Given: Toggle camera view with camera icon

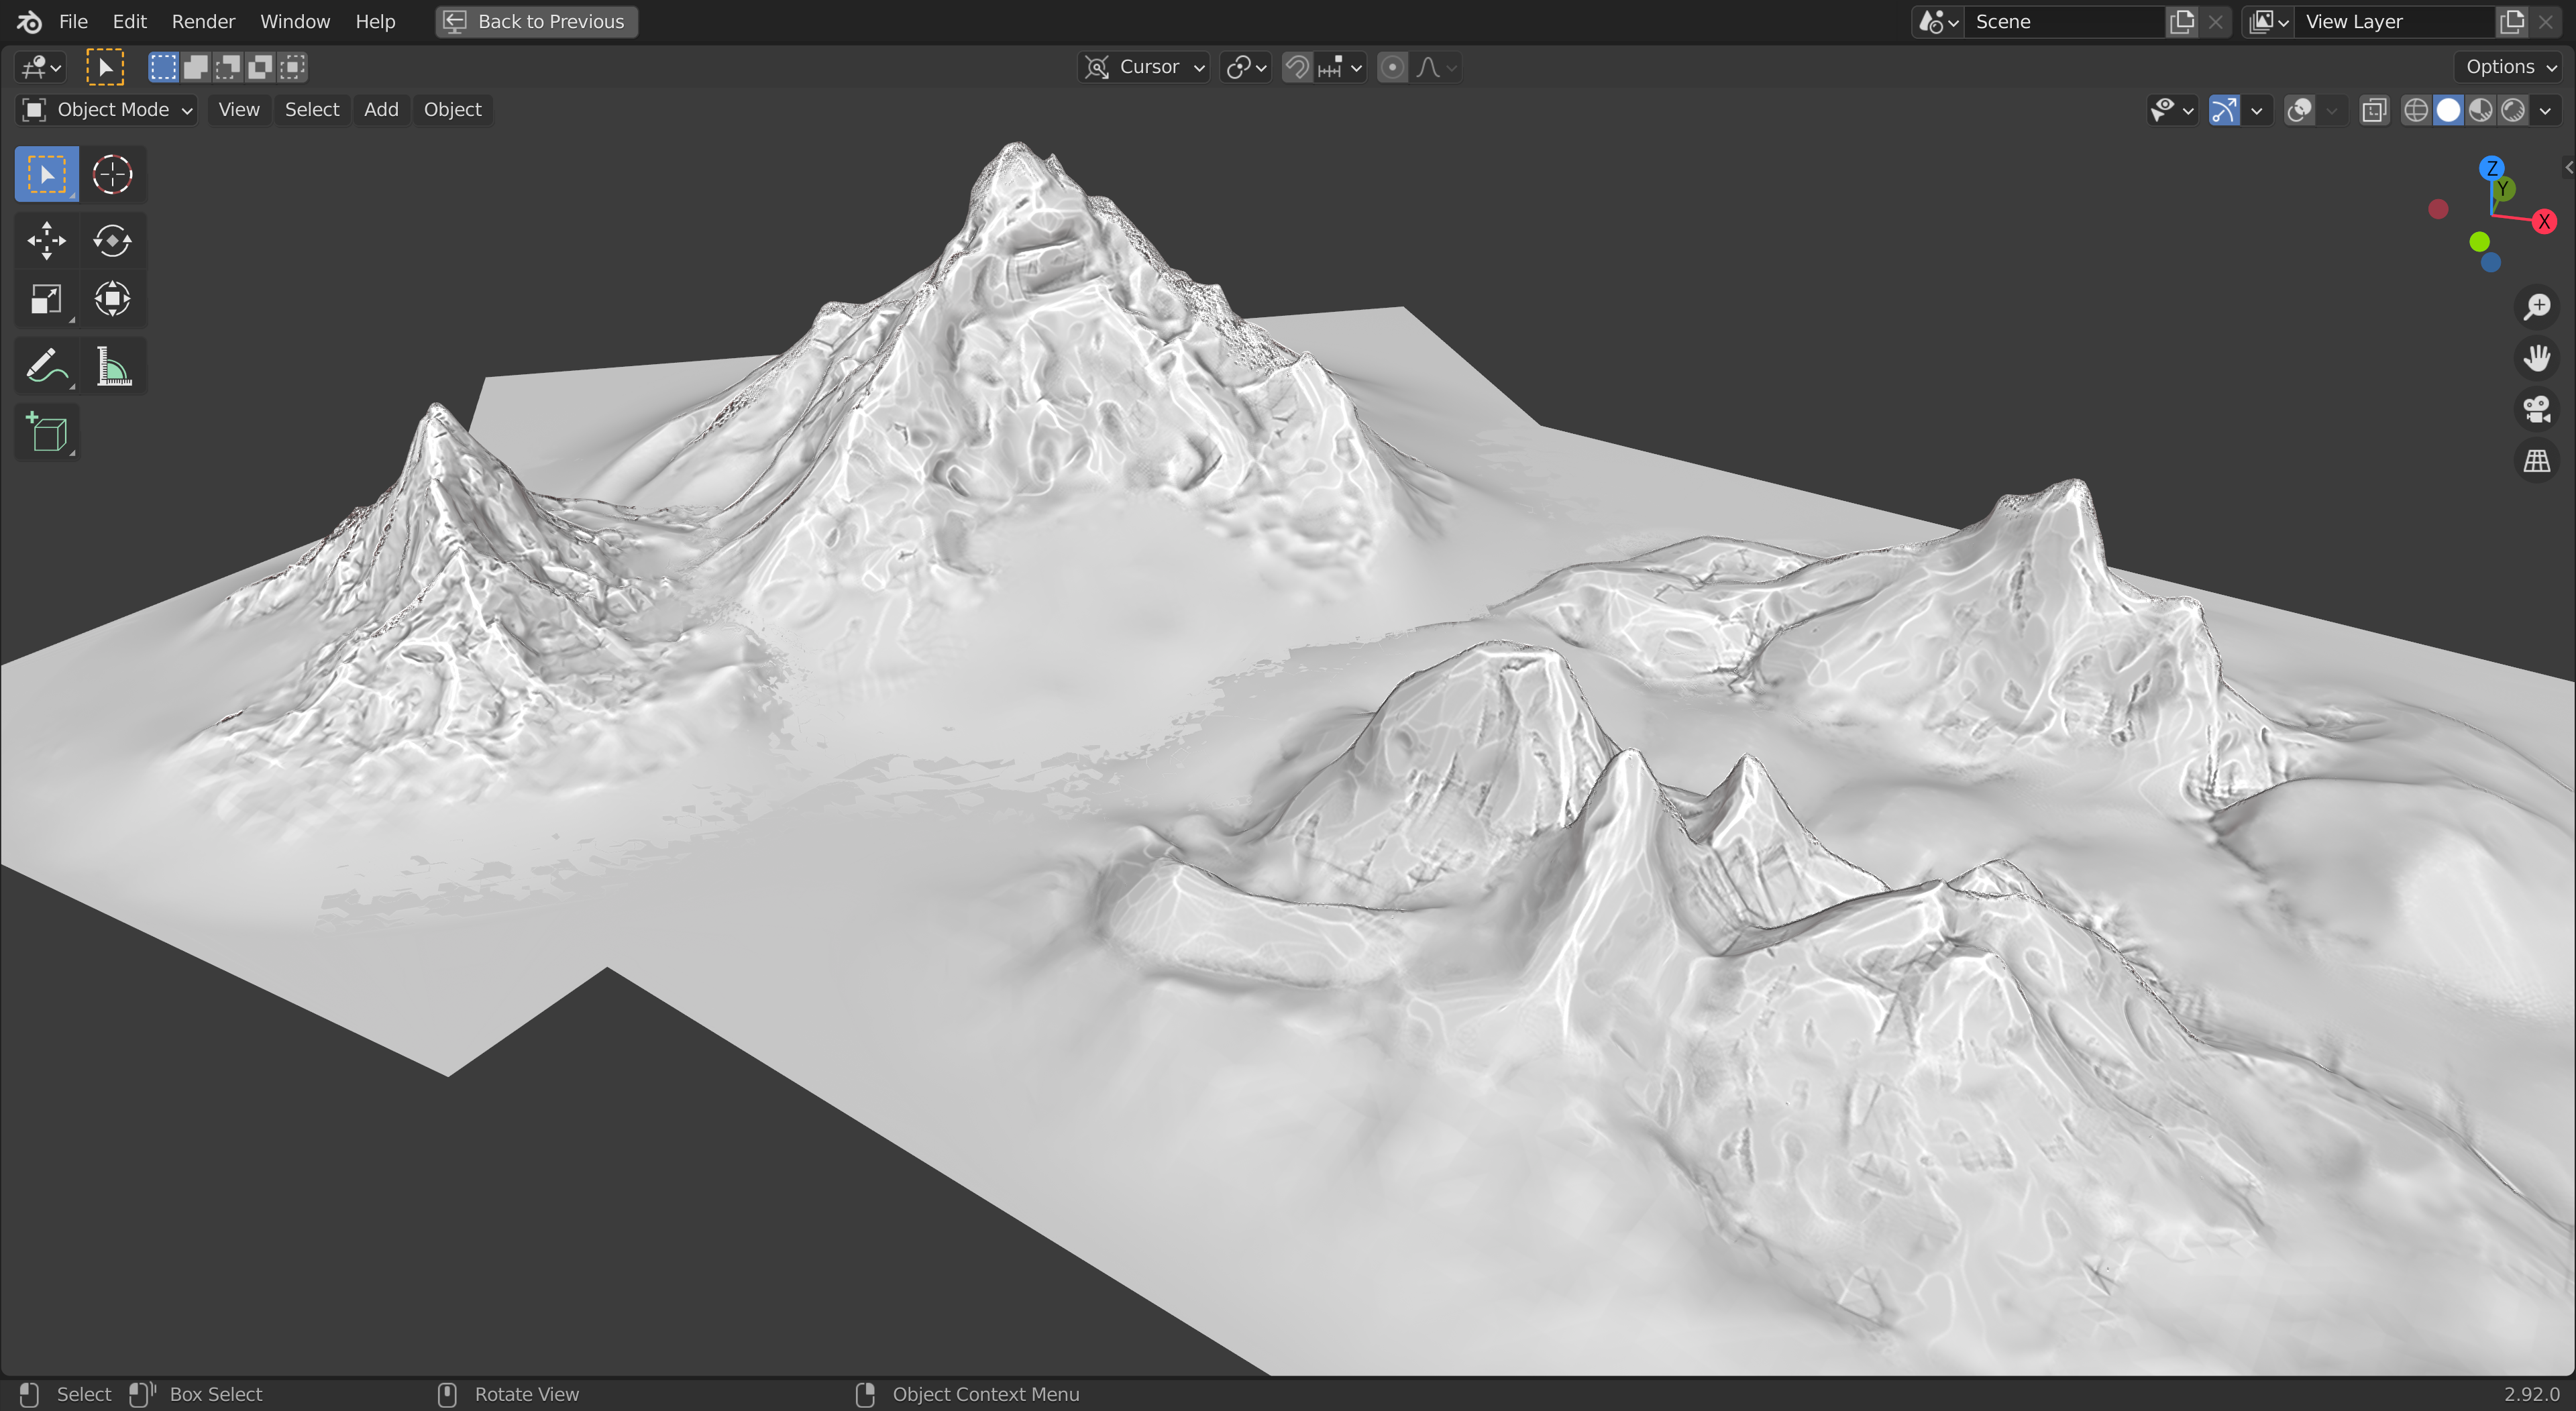Looking at the screenshot, I should coord(2536,409).
